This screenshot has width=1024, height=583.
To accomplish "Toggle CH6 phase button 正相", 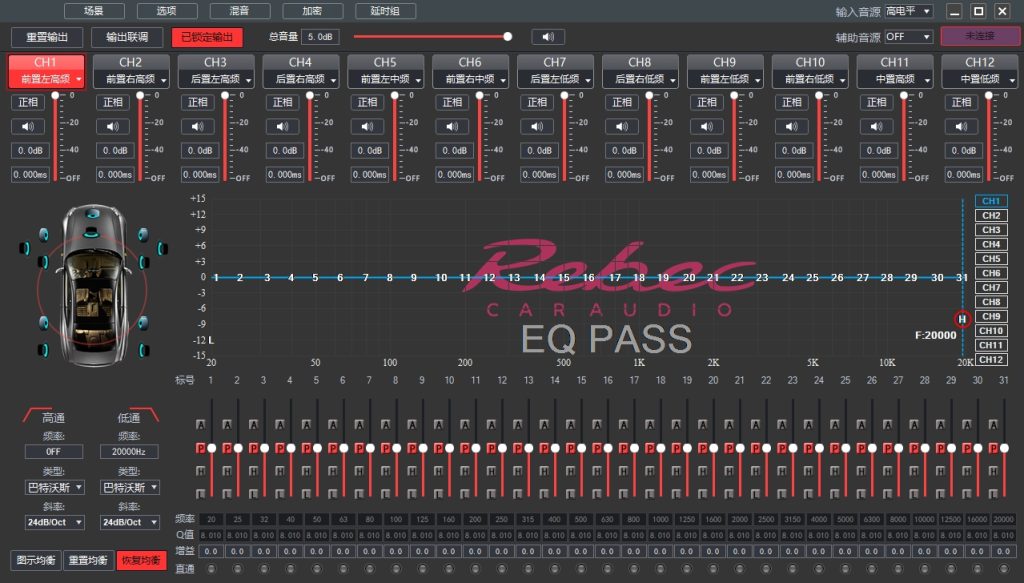I will coord(453,102).
